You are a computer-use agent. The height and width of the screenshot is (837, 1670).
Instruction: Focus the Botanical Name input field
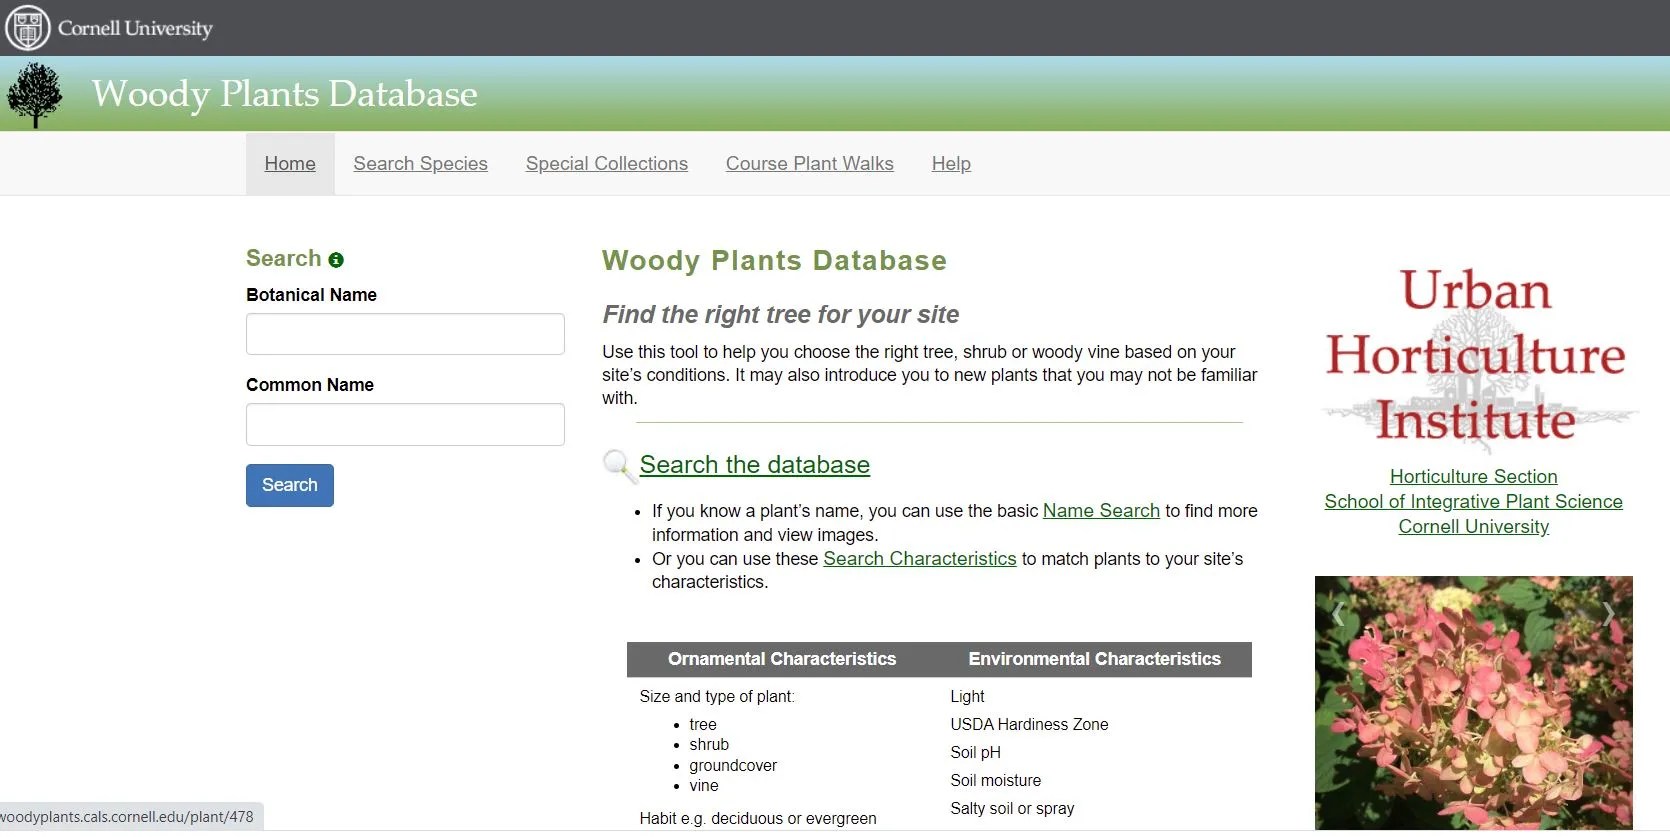405,334
